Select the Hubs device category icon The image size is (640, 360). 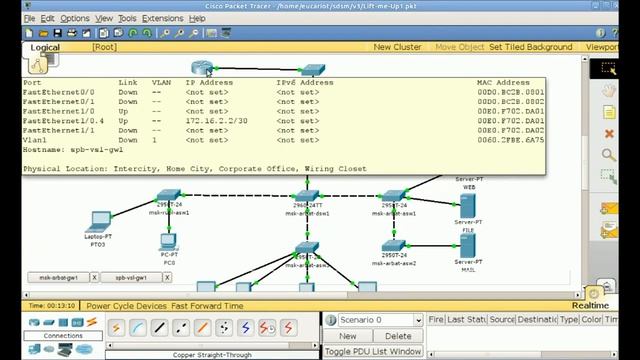coord(63,322)
